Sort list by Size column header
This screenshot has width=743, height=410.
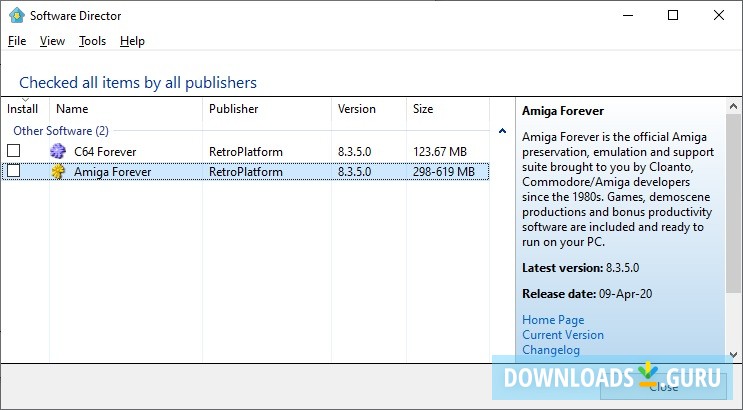pyautogui.click(x=423, y=109)
